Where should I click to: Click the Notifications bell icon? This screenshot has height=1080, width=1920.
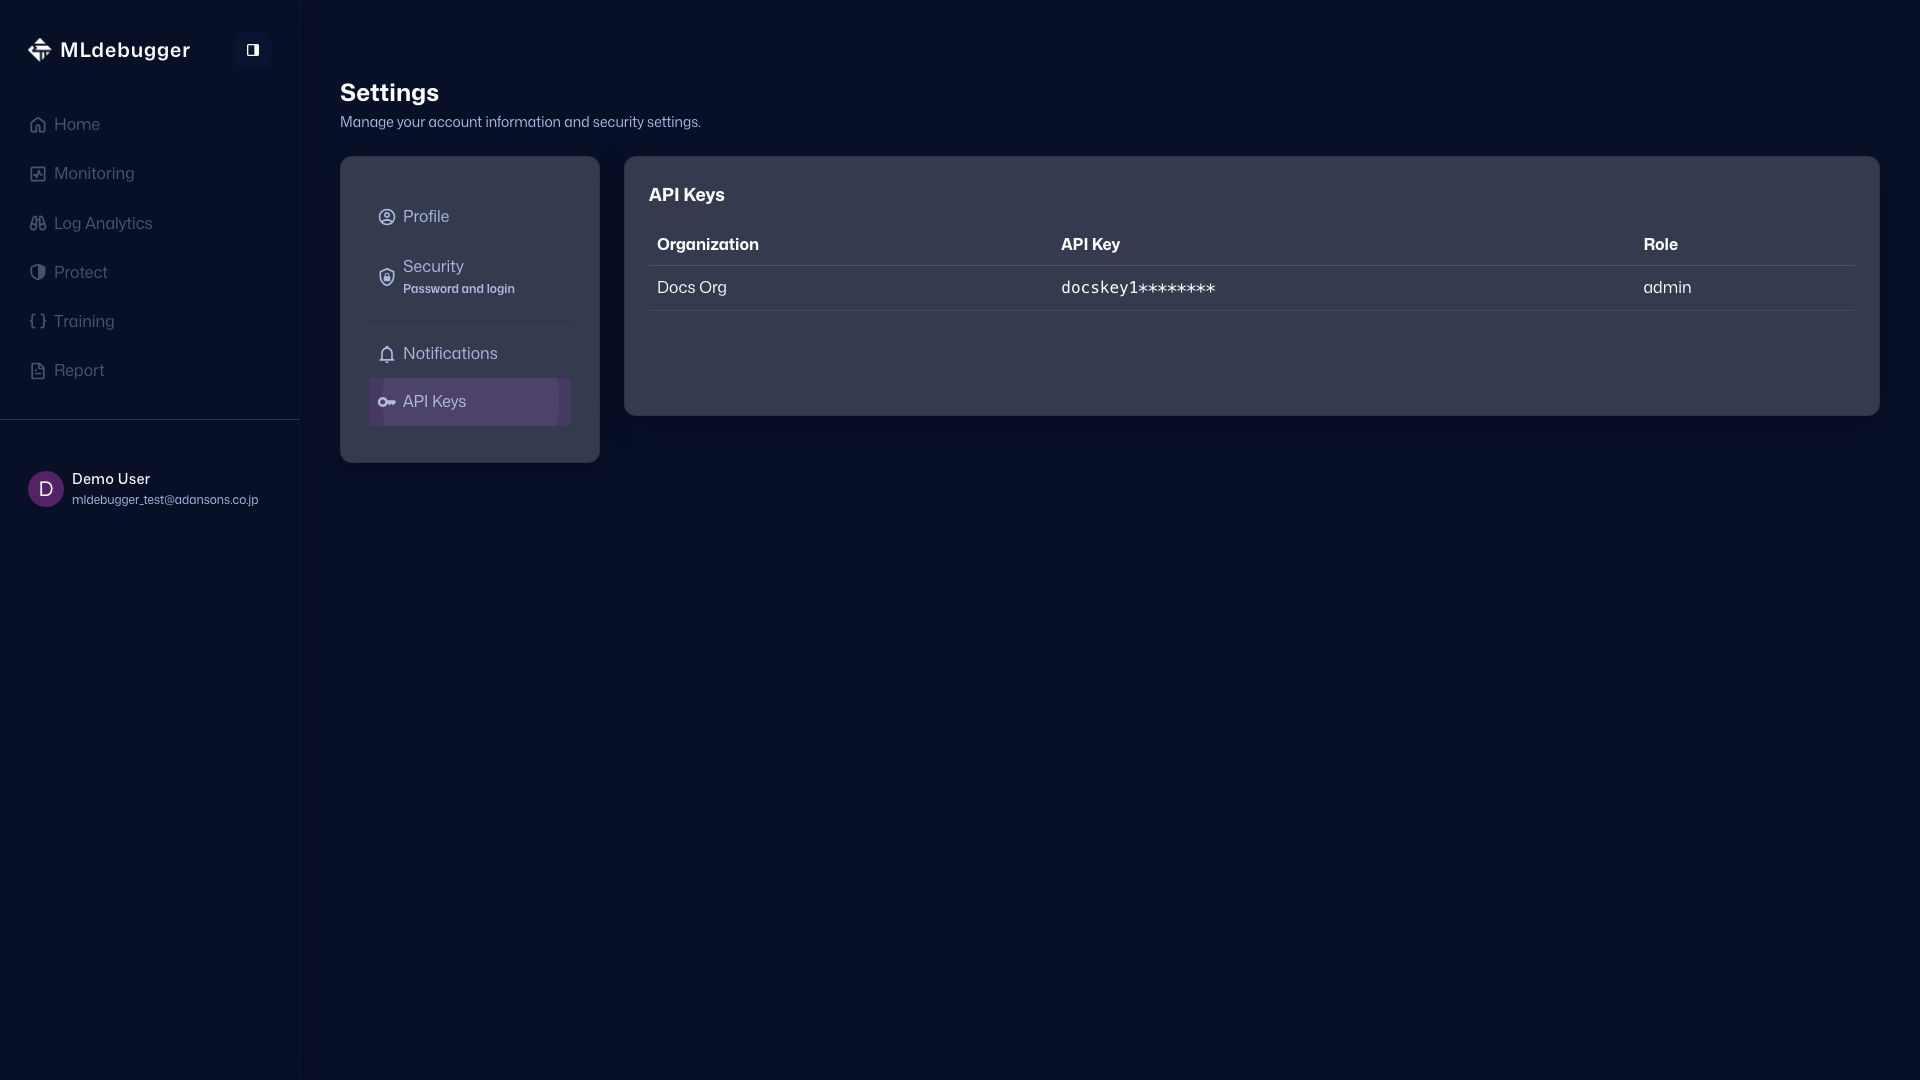(387, 354)
